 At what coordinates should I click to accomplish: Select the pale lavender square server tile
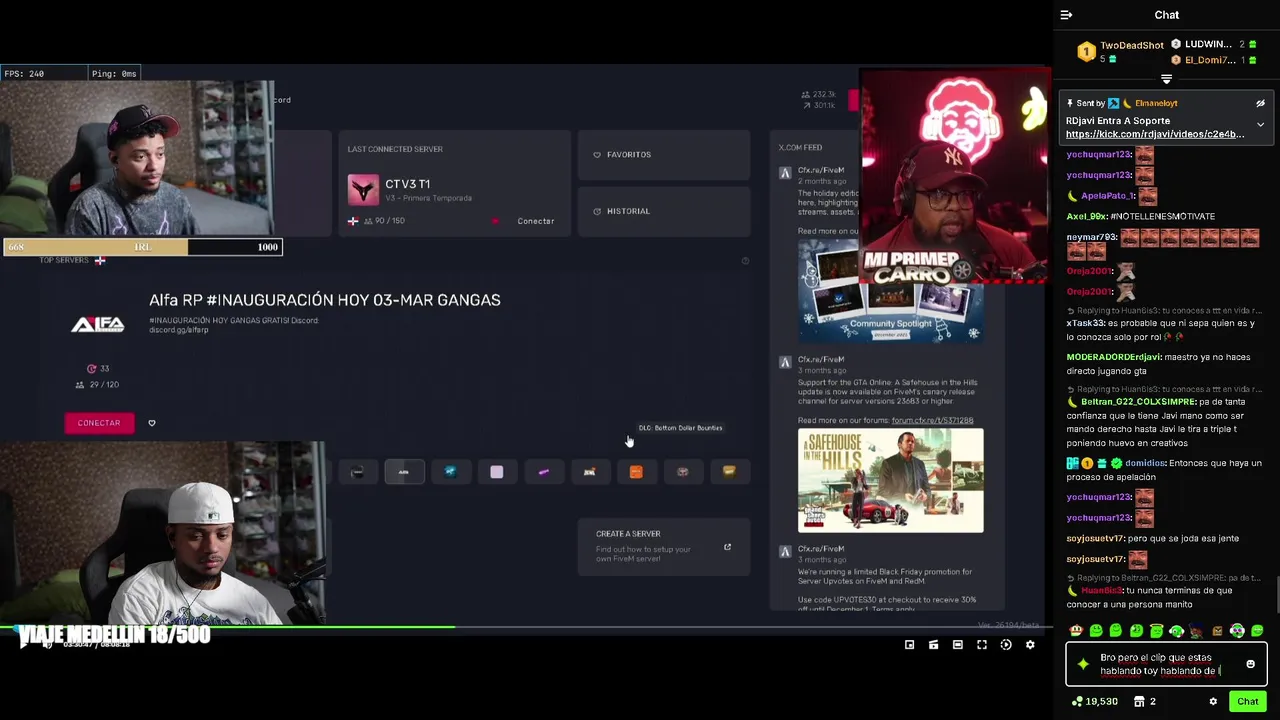point(497,472)
